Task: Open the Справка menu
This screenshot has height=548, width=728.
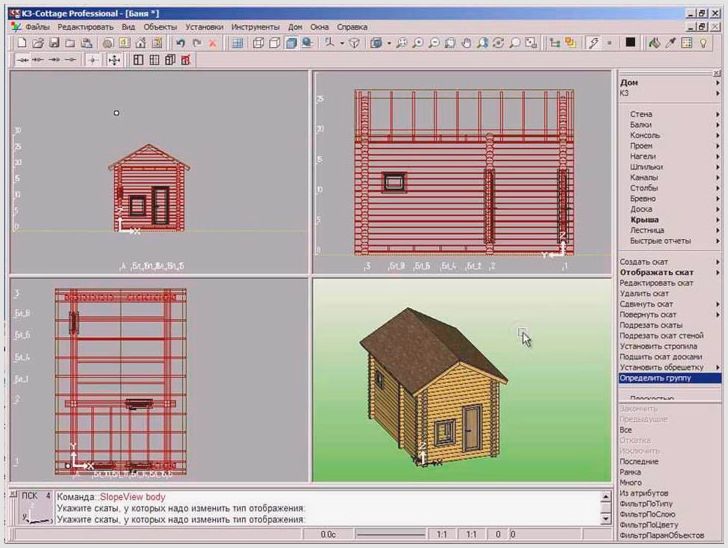Action: pos(352,27)
